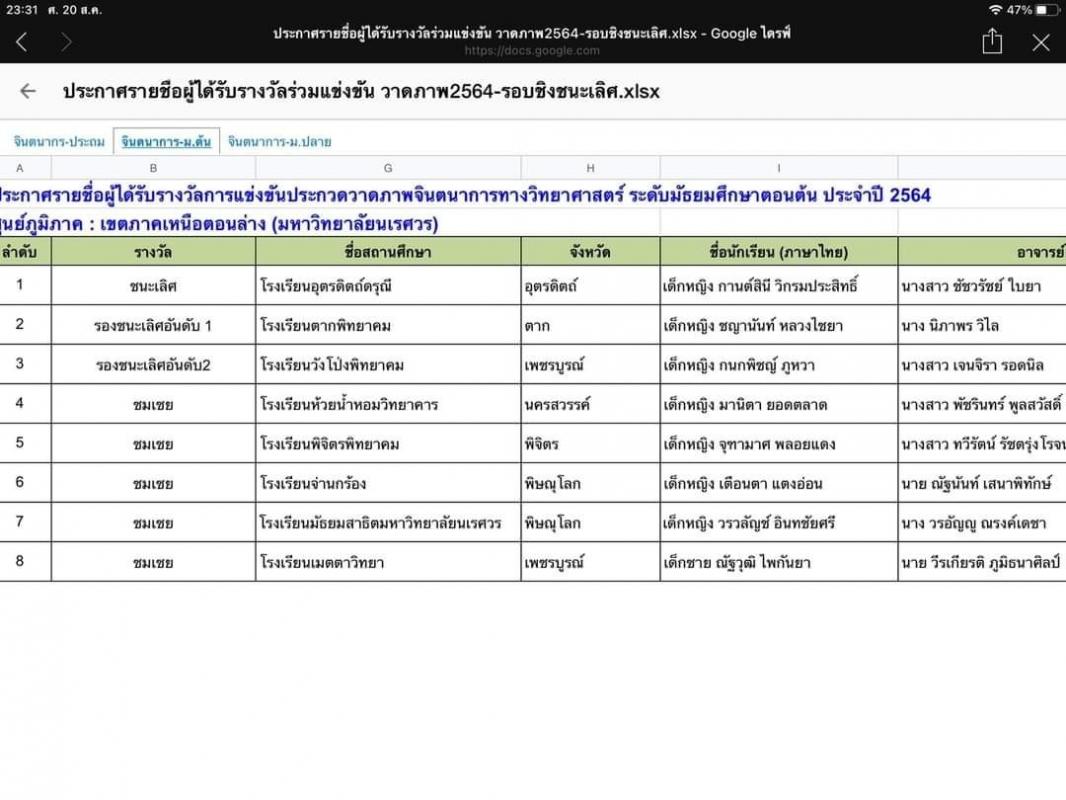This screenshot has height=800, width=1066.
Task: Click the รางวัล header cell
Action: coord(153,251)
